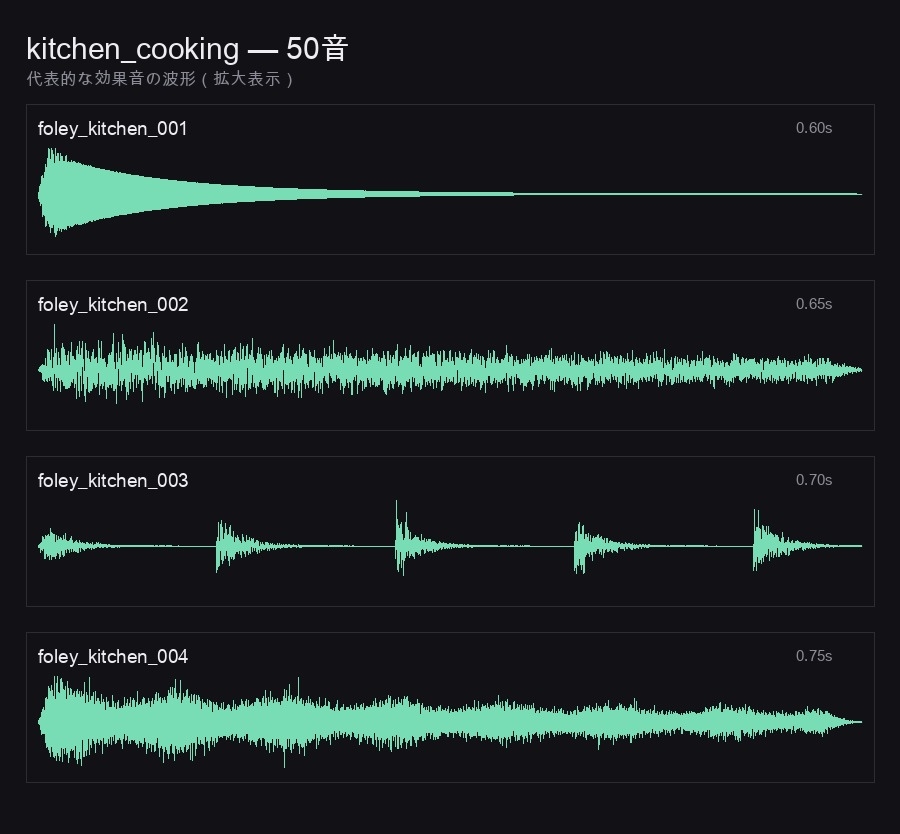The height and width of the screenshot is (834, 900).
Task: Select the foley_kitchen_001 waveform attack peak
Action: pos(55,192)
